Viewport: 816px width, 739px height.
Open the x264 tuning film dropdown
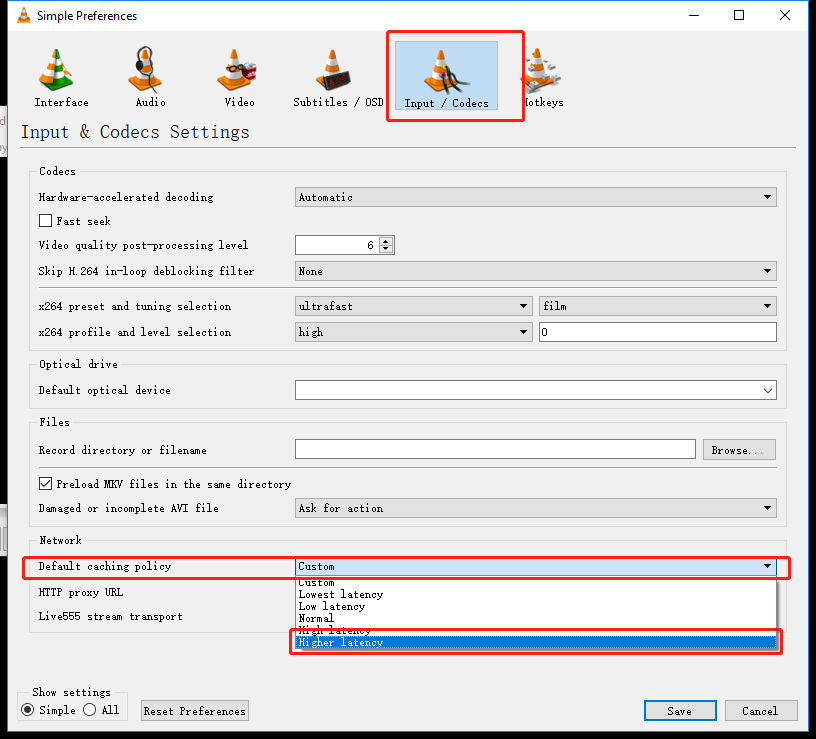click(x=658, y=306)
